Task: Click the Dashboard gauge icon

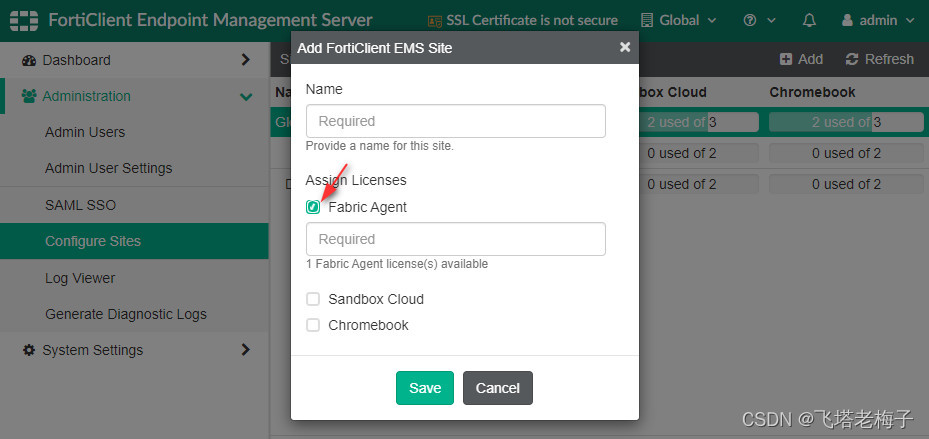Action: (29, 60)
